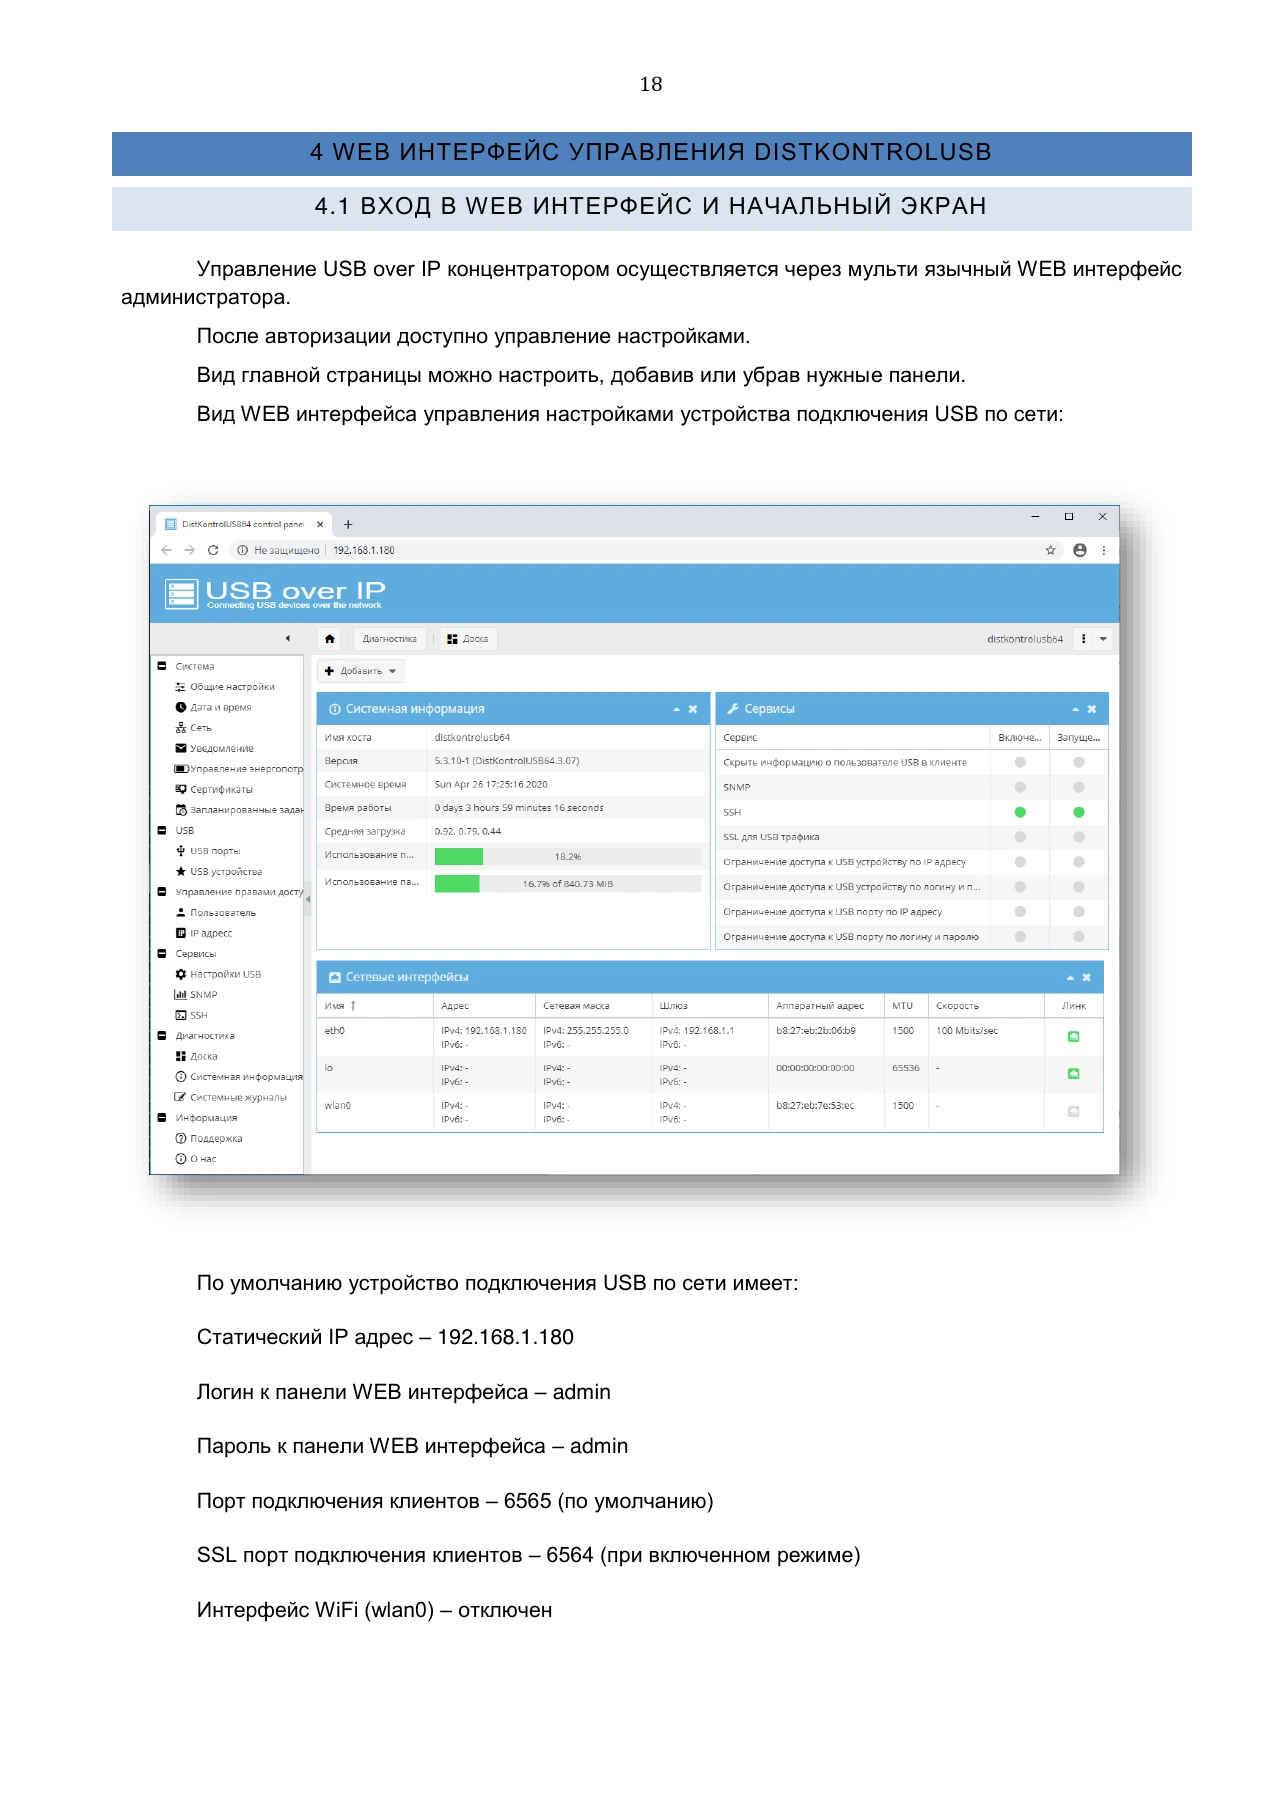This screenshot has width=1274, height=1800.
Task: Close the Системная информация panel
Action: [693, 709]
